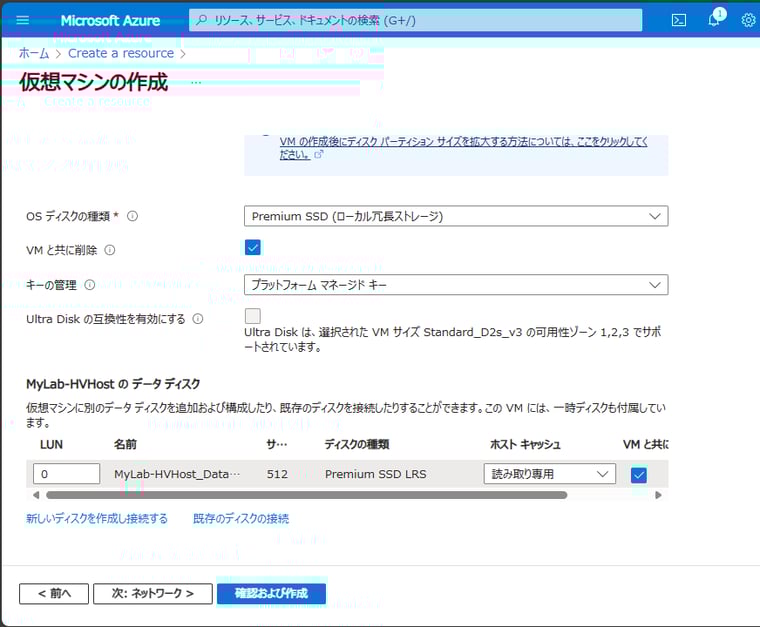
Task: Click the truncated サ… size column header
Action: click(x=277, y=444)
